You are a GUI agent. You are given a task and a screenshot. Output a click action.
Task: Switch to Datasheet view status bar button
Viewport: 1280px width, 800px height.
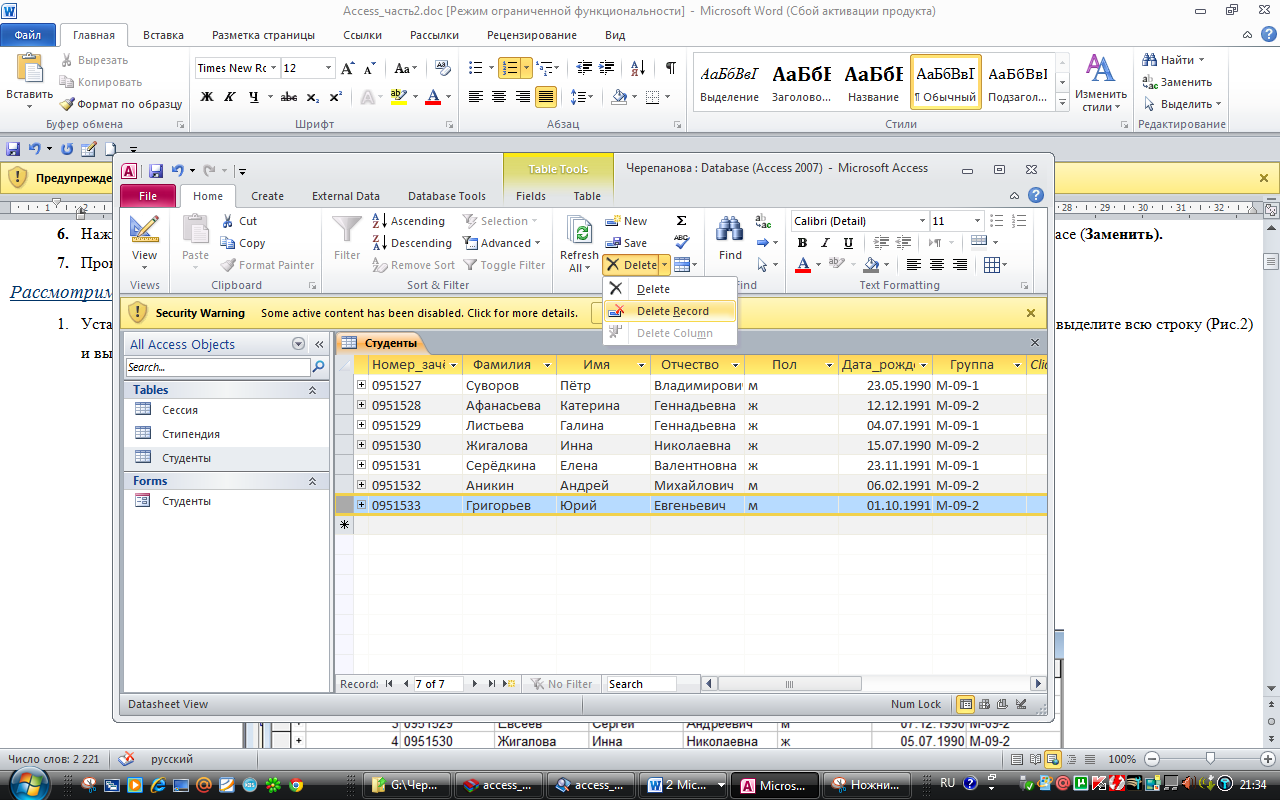965,704
